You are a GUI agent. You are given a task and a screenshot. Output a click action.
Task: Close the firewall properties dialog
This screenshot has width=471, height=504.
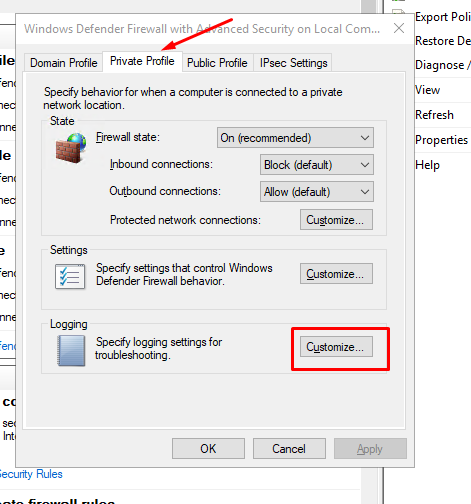(x=399, y=28)
